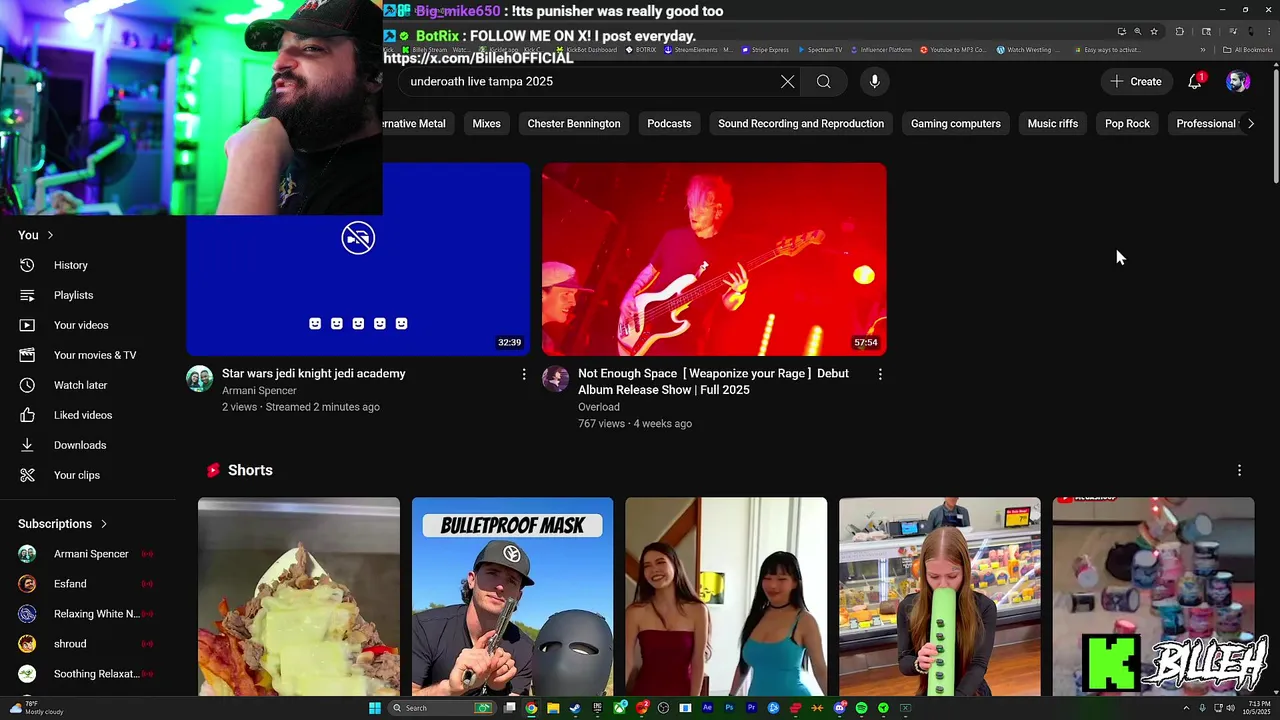Open the short with the green inflatable tube
The image size is (1280, 720).
(x=940, y=597)
